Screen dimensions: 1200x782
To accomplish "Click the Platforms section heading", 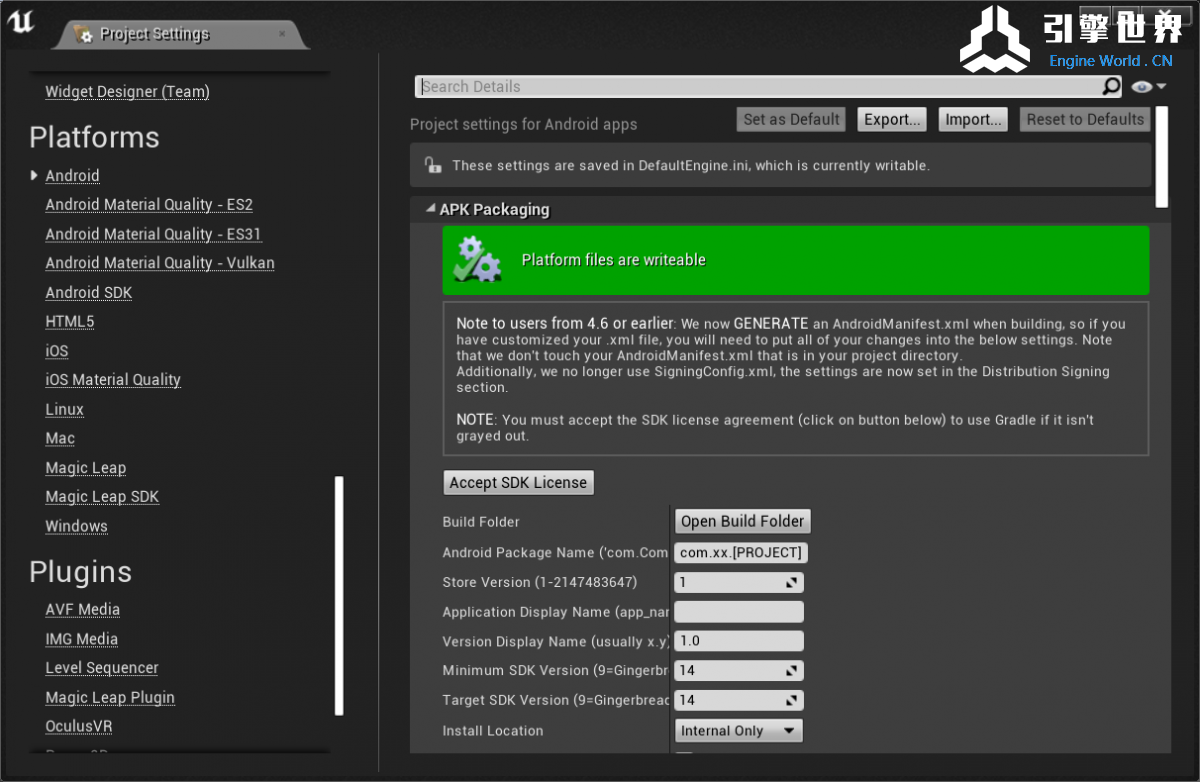I will (94, 137).
